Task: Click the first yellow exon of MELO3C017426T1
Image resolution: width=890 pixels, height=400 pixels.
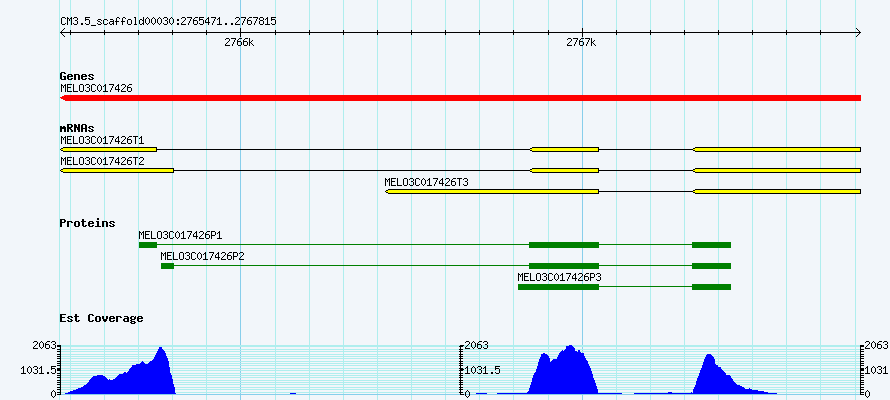Action: click(108, 149)
